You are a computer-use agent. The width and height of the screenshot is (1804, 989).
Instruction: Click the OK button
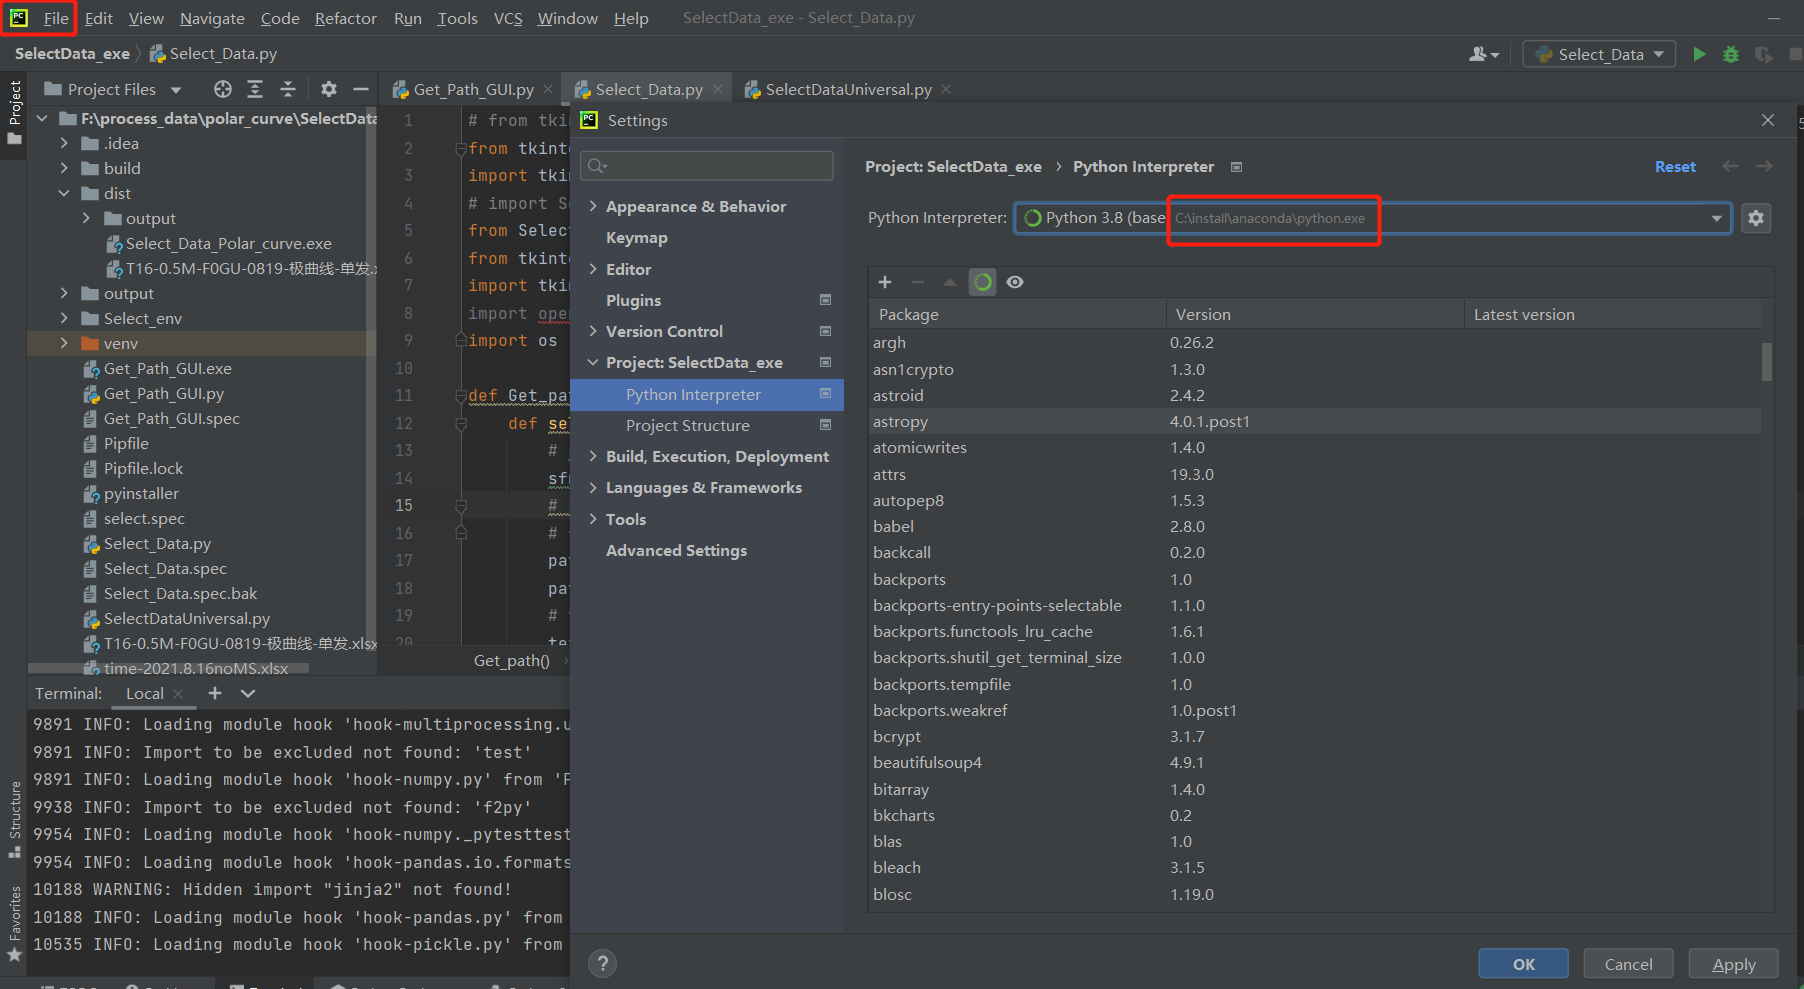pyautogui.click(x=1523, y=964)
